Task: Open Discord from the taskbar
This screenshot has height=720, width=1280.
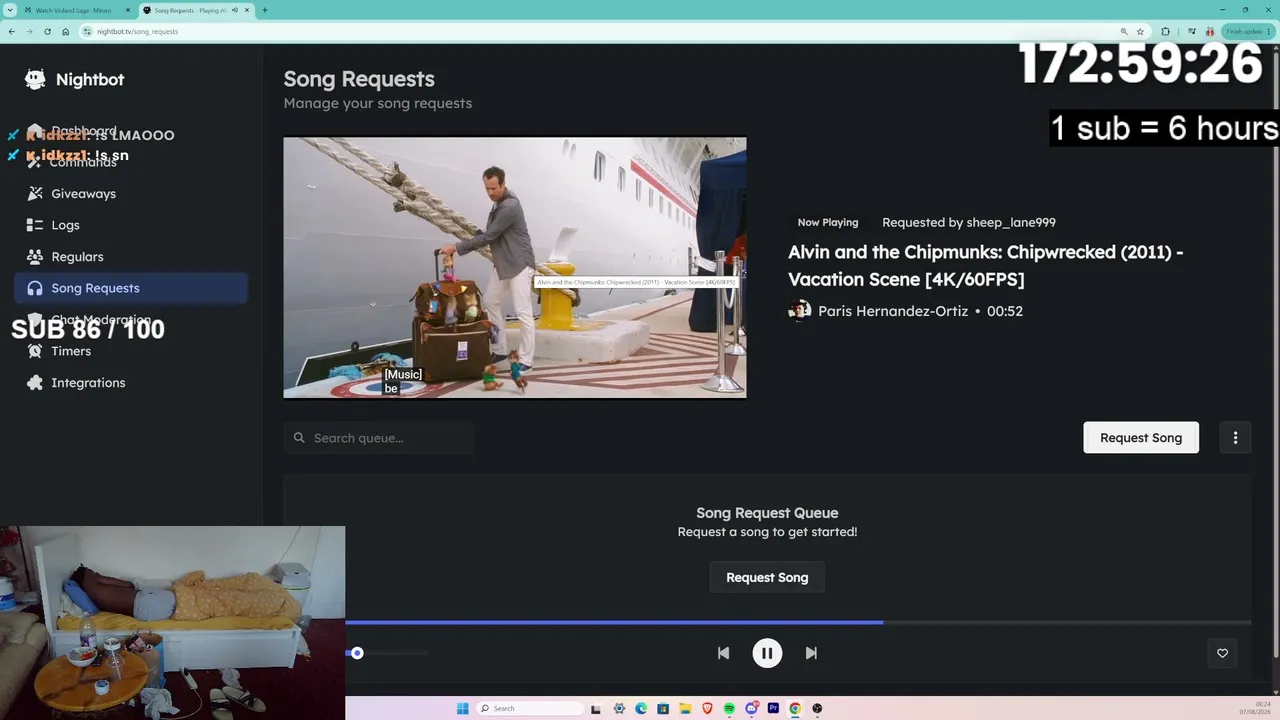Action: (x=751, y=709)
